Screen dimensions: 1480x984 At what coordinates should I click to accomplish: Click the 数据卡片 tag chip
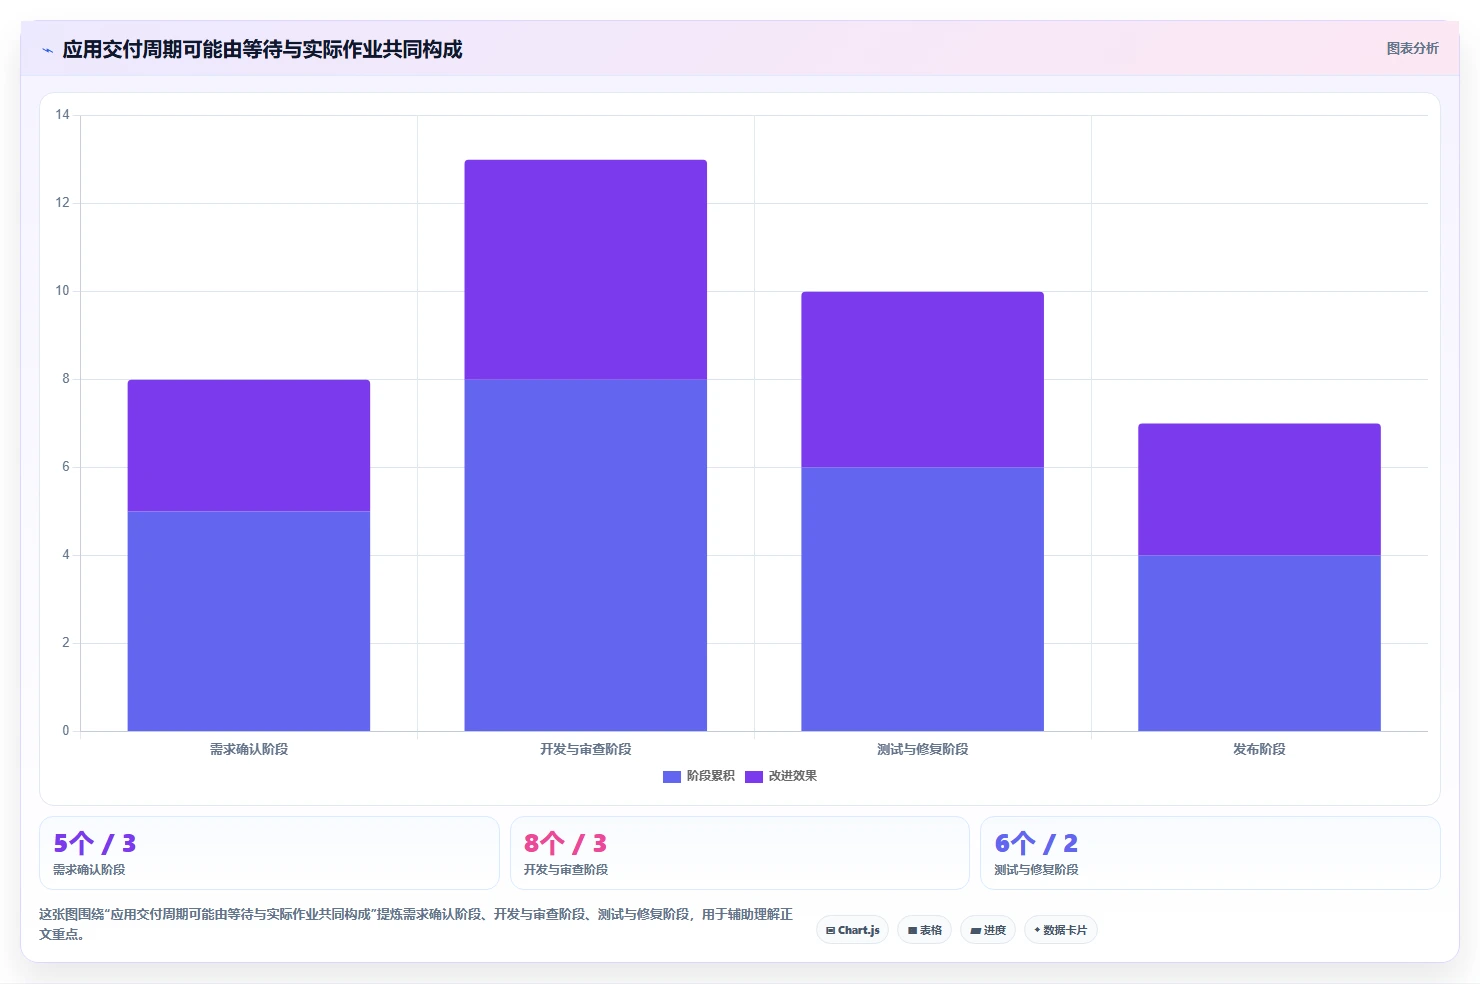pos(1061,930)
